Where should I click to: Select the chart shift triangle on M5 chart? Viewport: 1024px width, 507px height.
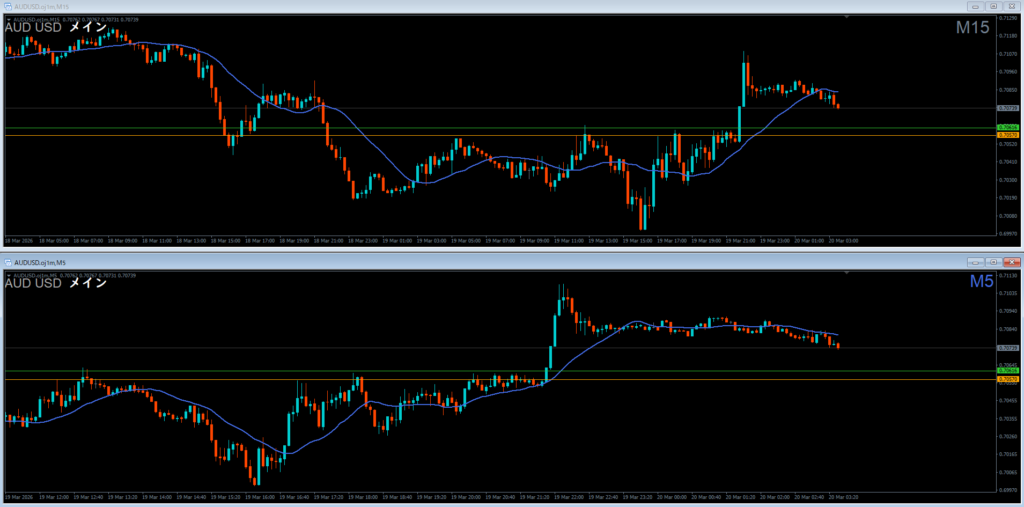click(846, 273)
